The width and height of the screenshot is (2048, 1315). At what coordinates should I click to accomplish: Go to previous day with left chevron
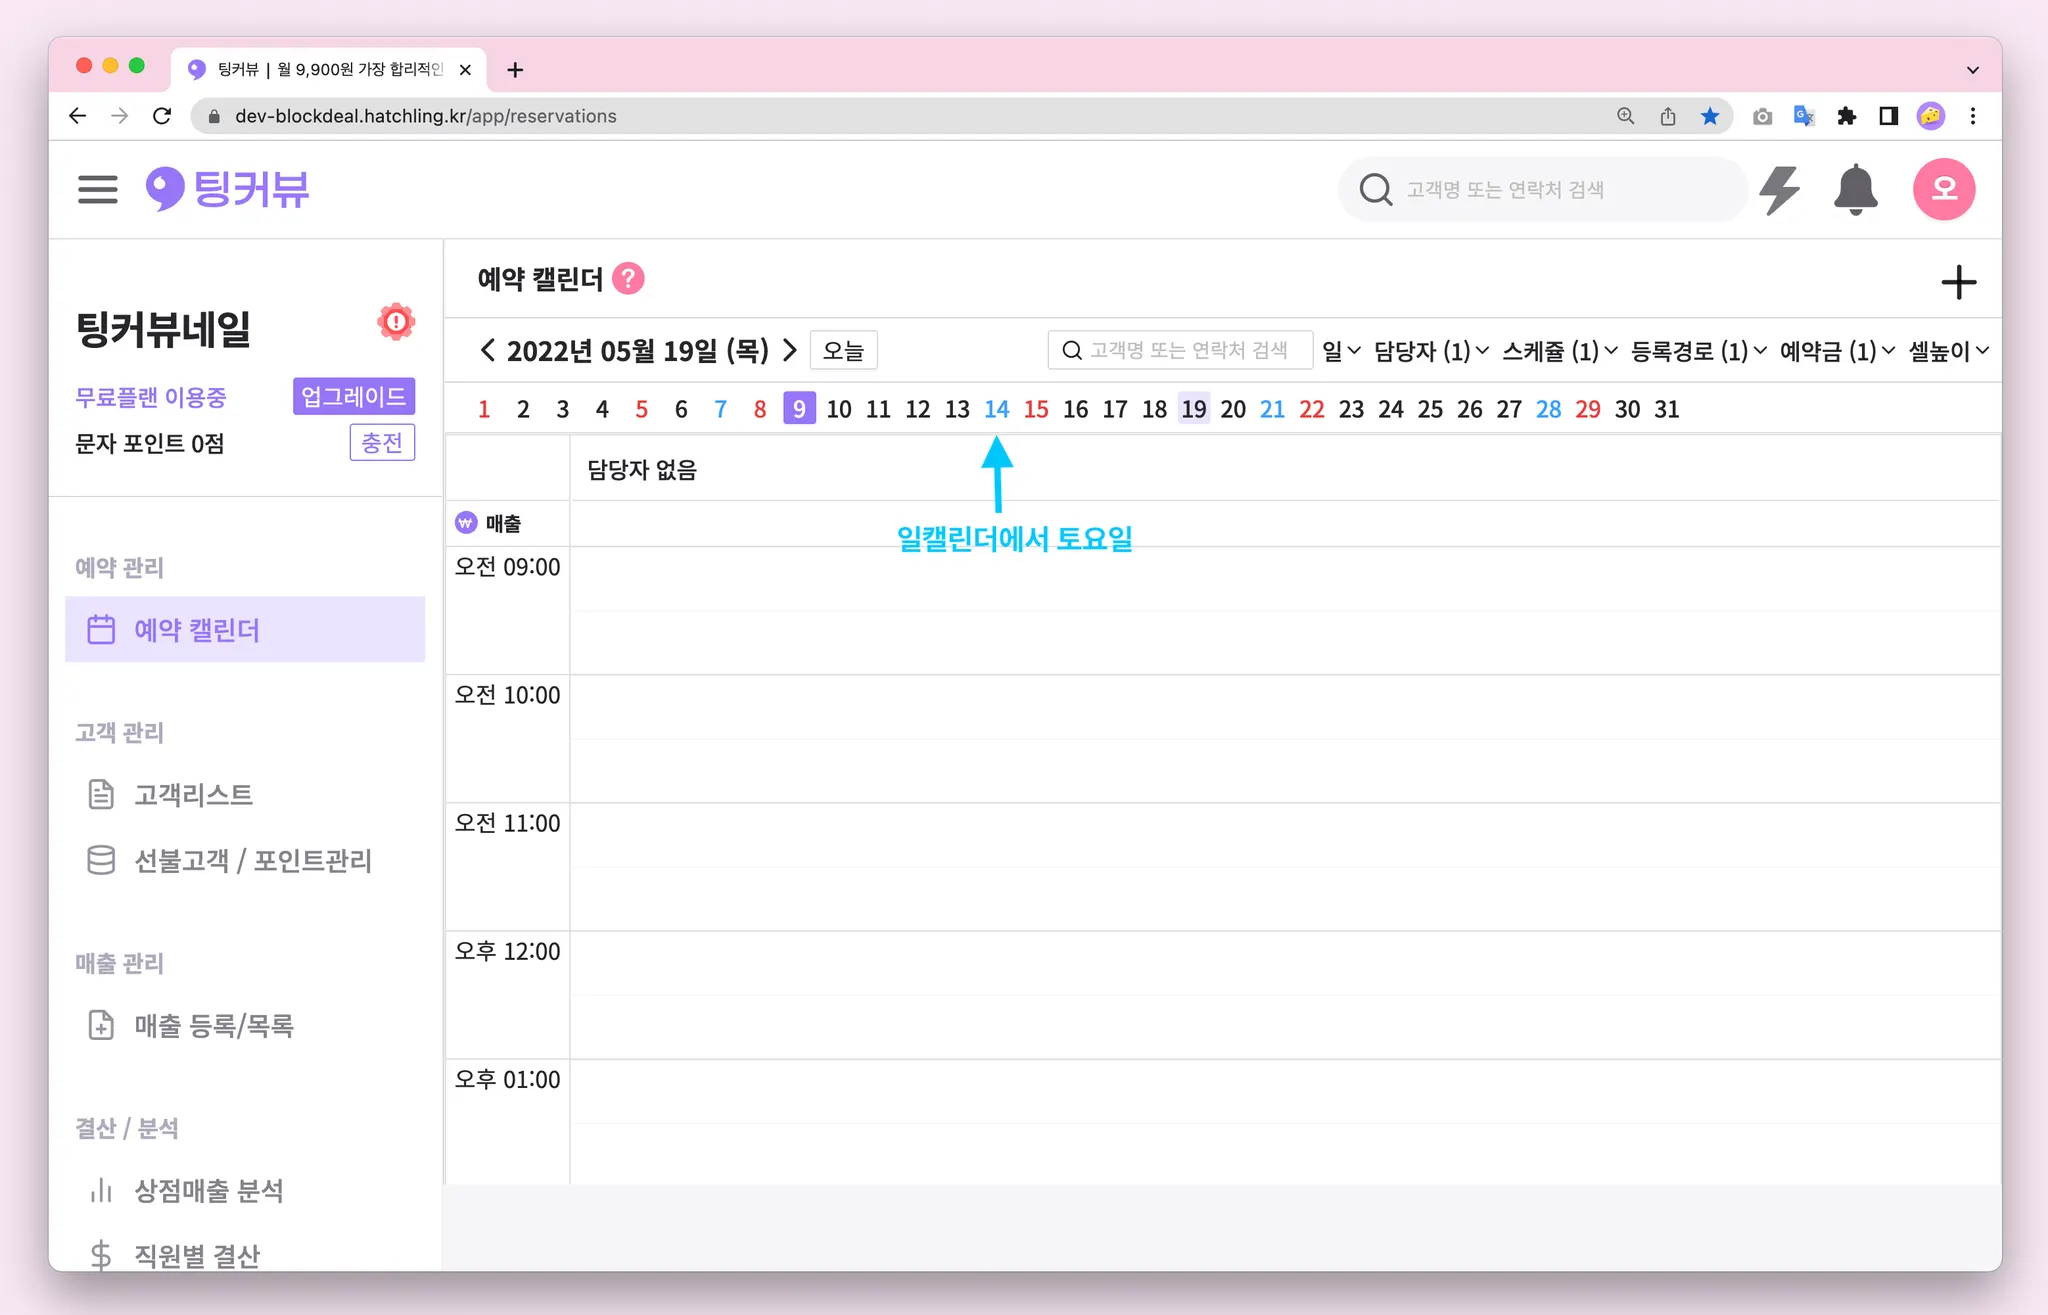(x=487, y=351)
